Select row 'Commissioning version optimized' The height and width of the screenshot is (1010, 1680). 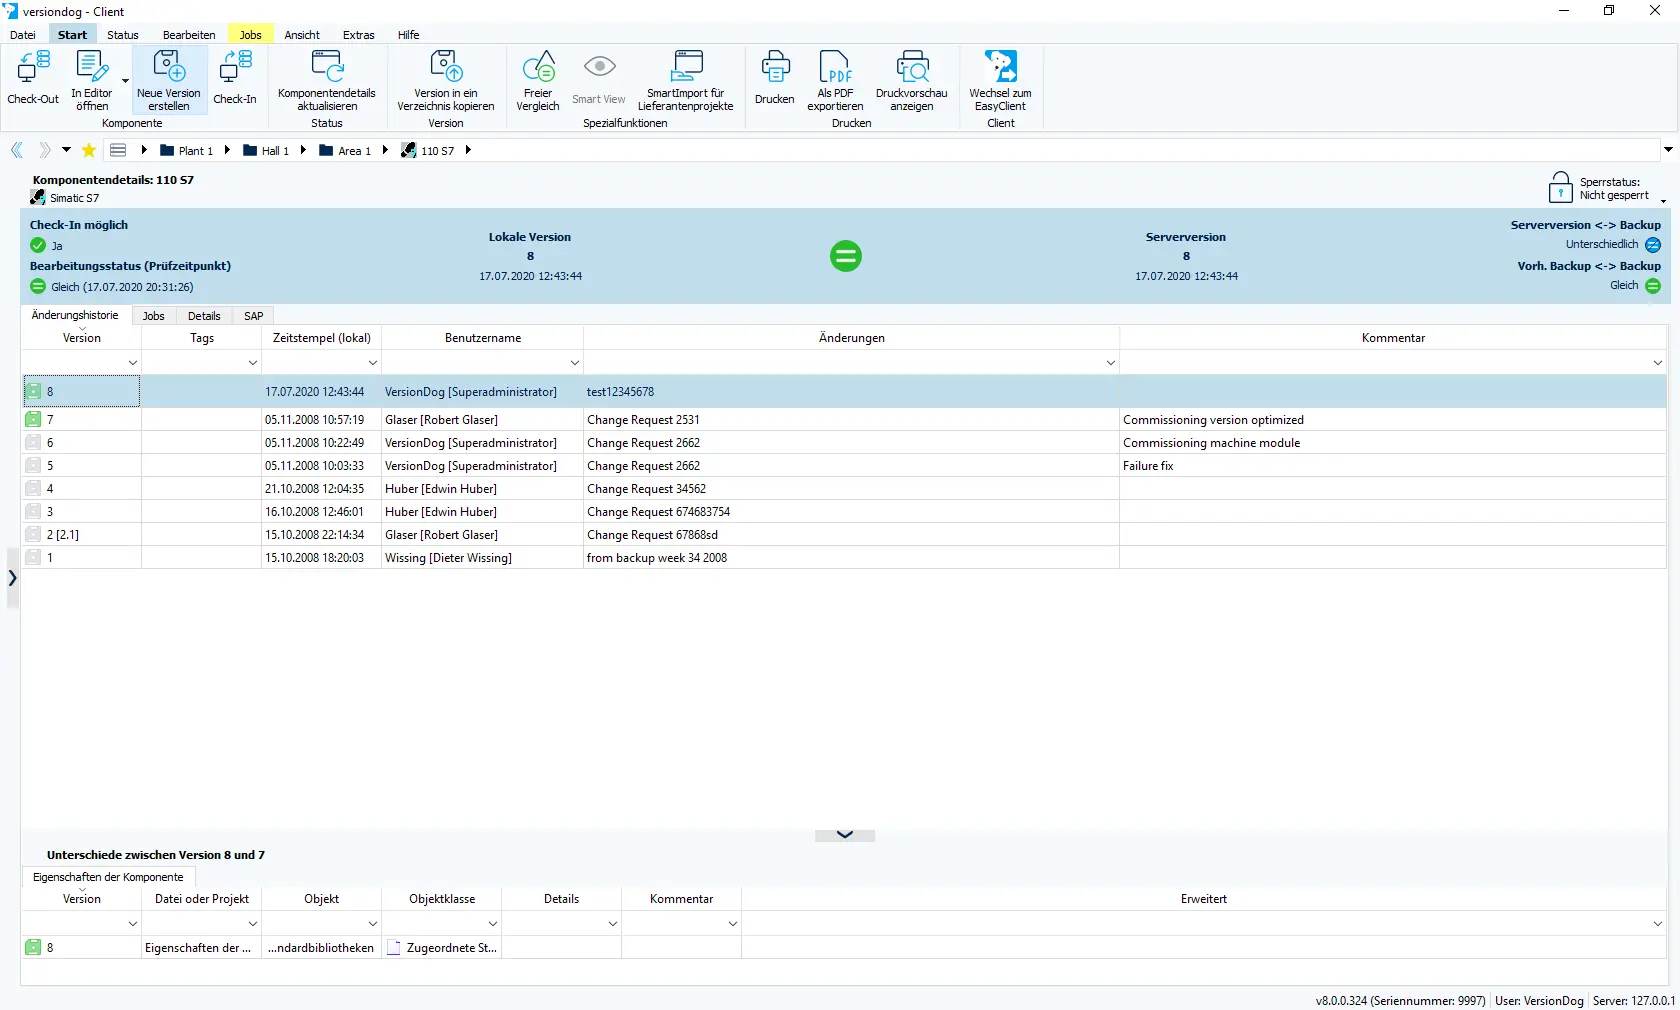coord(845,419)
